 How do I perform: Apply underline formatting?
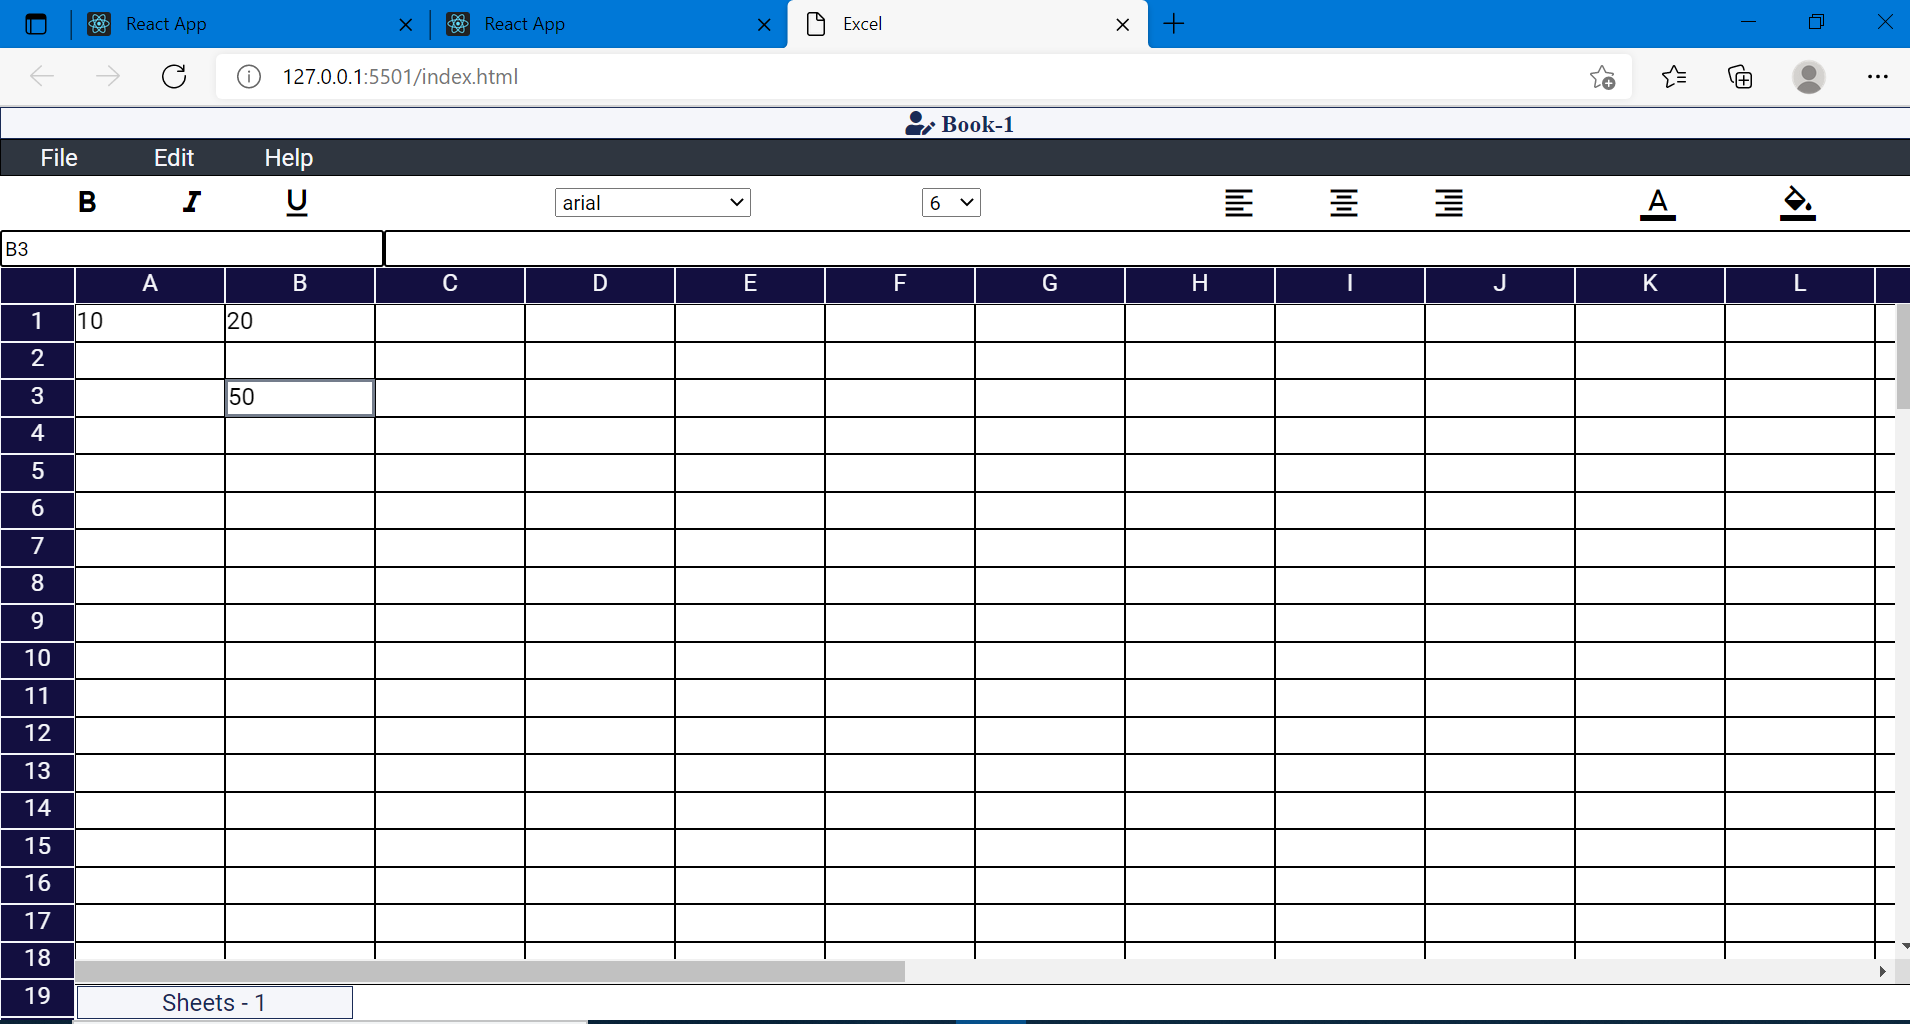coord(297,202)
